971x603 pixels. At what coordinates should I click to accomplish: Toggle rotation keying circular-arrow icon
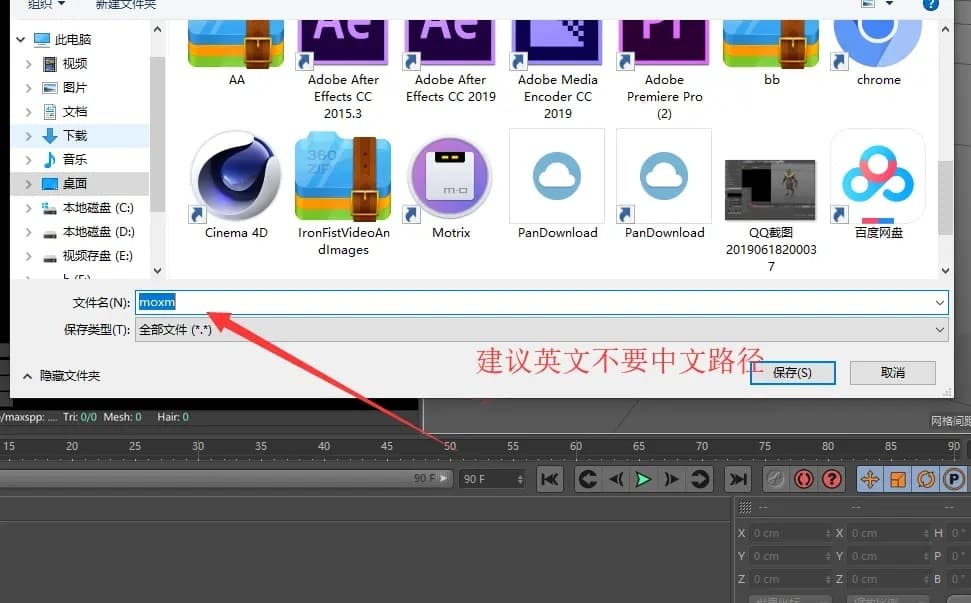coord(926,479)
